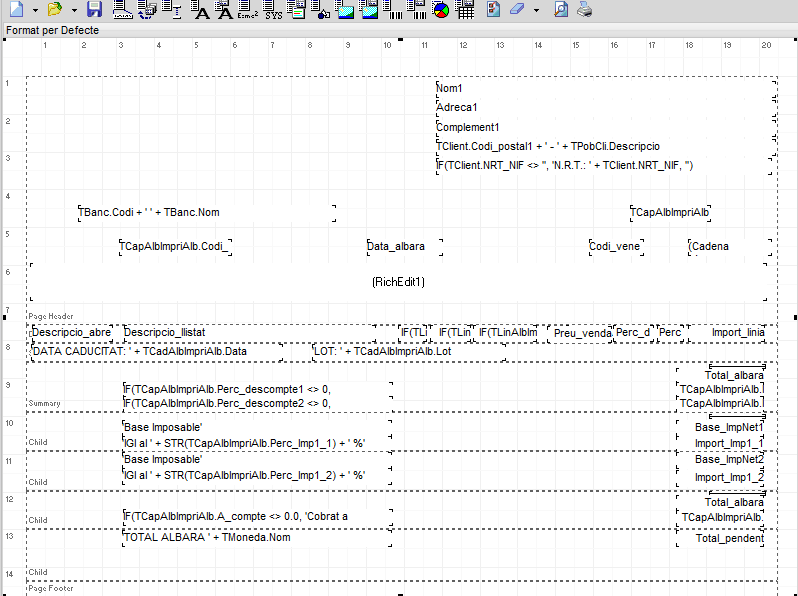Select the database image tool icon
The image size is (798, 596).
tap(369, 9)
